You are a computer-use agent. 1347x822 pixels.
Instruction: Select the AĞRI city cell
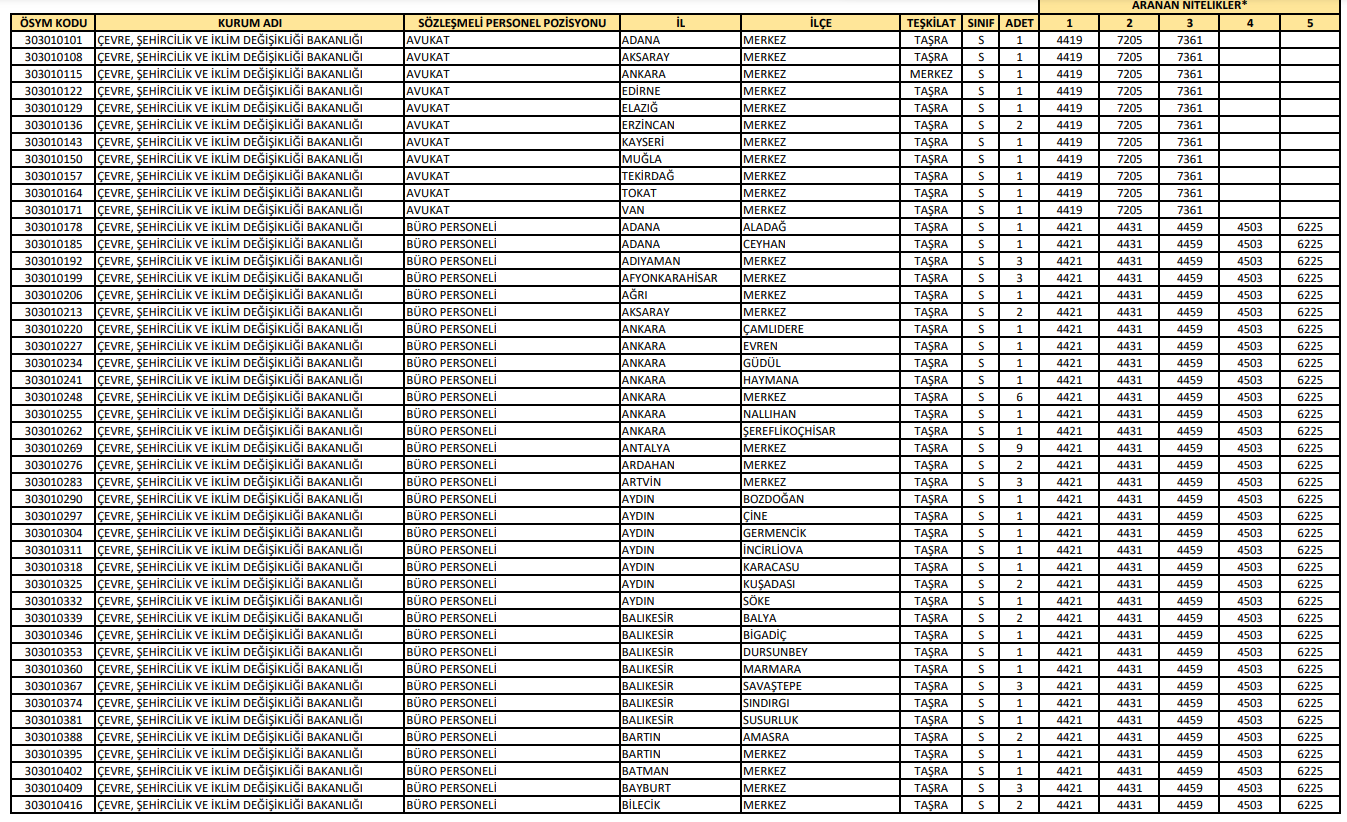[x=680, y=295]
